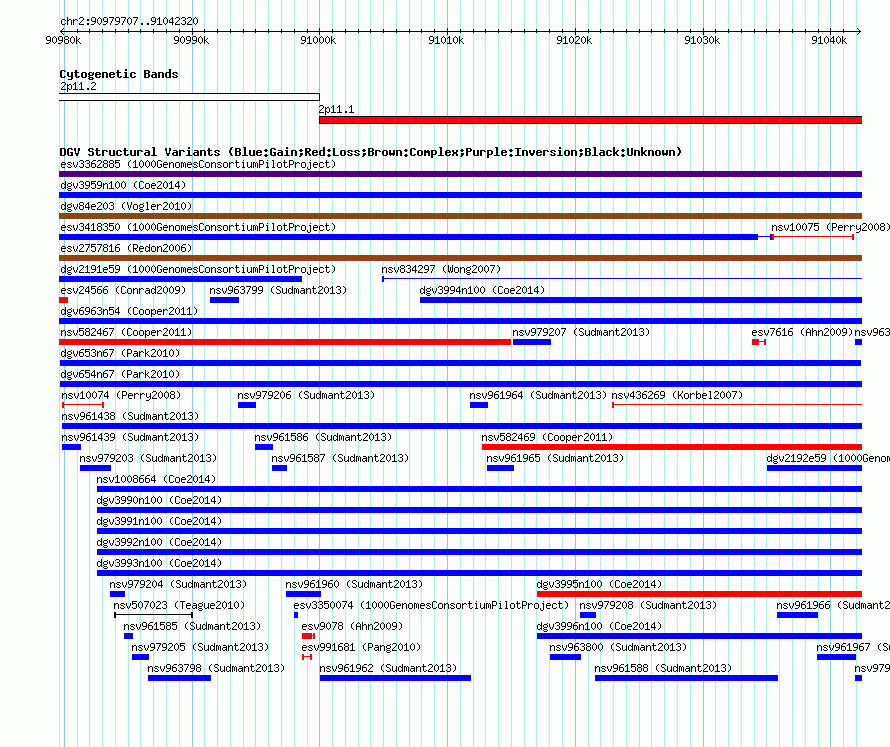Screen dimensions: 890x747
Task: Select the dgv3959n100 (Coe2014) variant label
Action: coord(123,185)
